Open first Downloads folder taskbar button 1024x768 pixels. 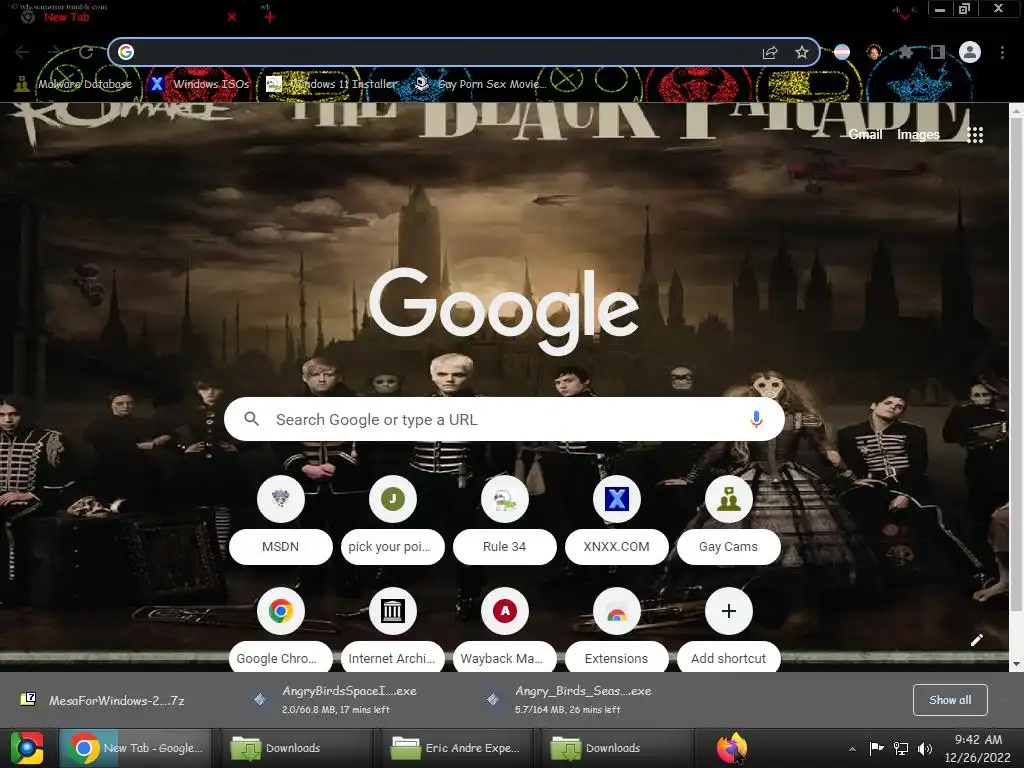coord(296,748)
